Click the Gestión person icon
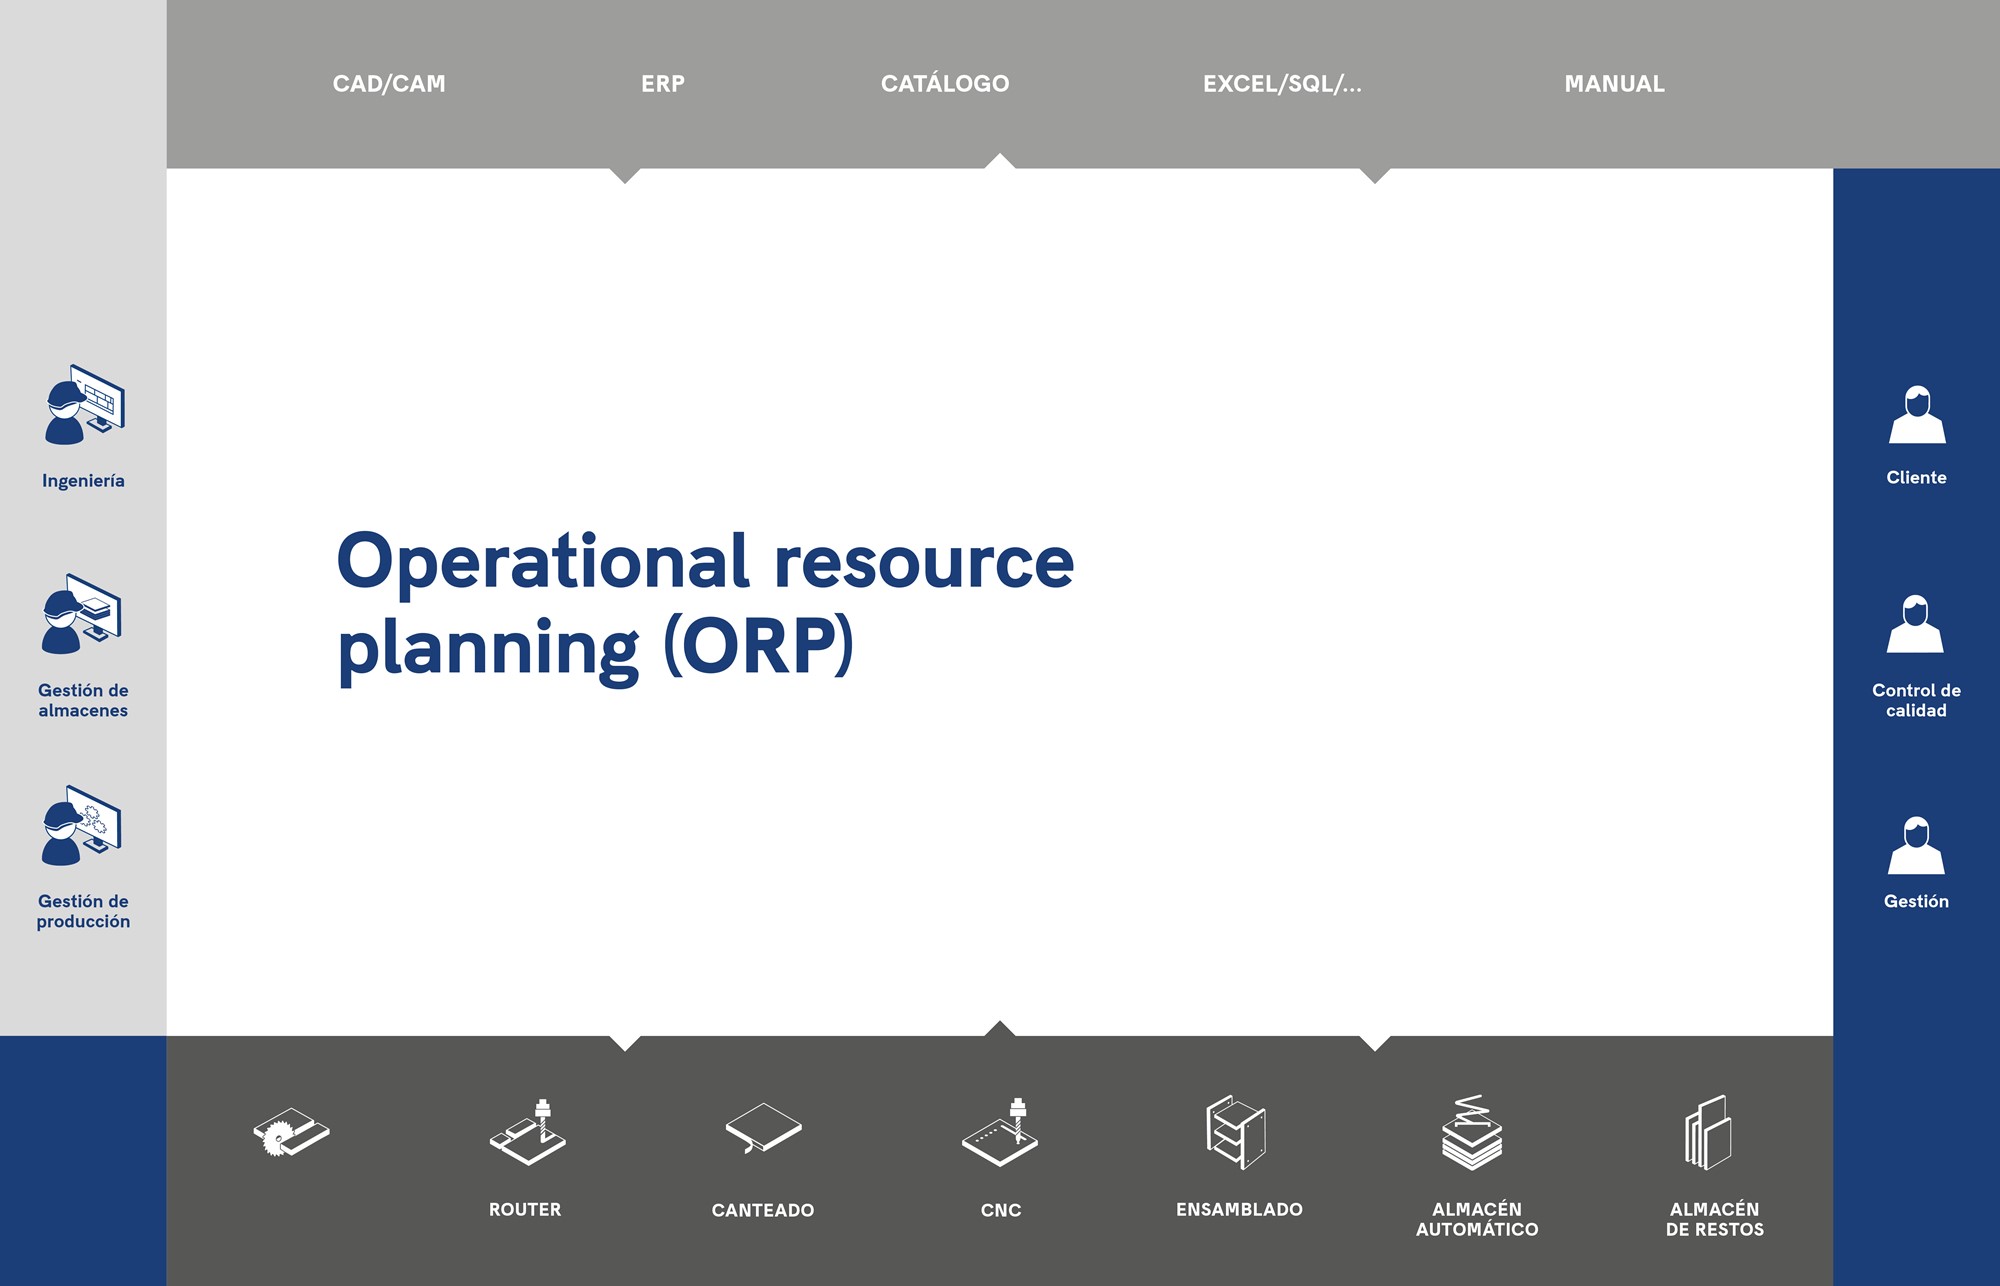The width and height of the screenshot is (2000, 1286). coord(1915,846)
